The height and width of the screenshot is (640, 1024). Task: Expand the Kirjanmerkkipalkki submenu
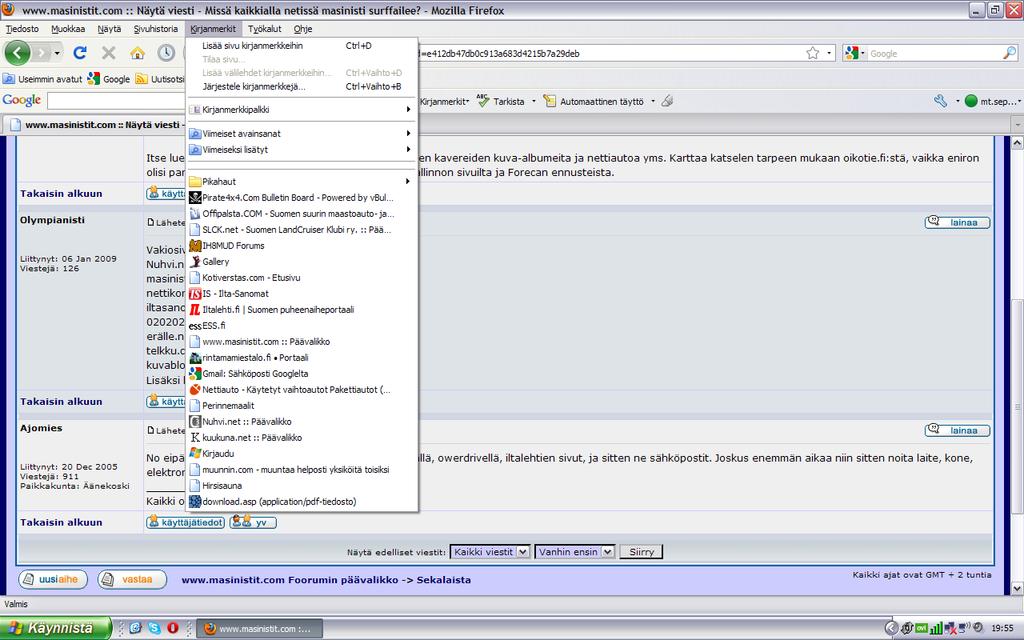[x=300, y=110]
